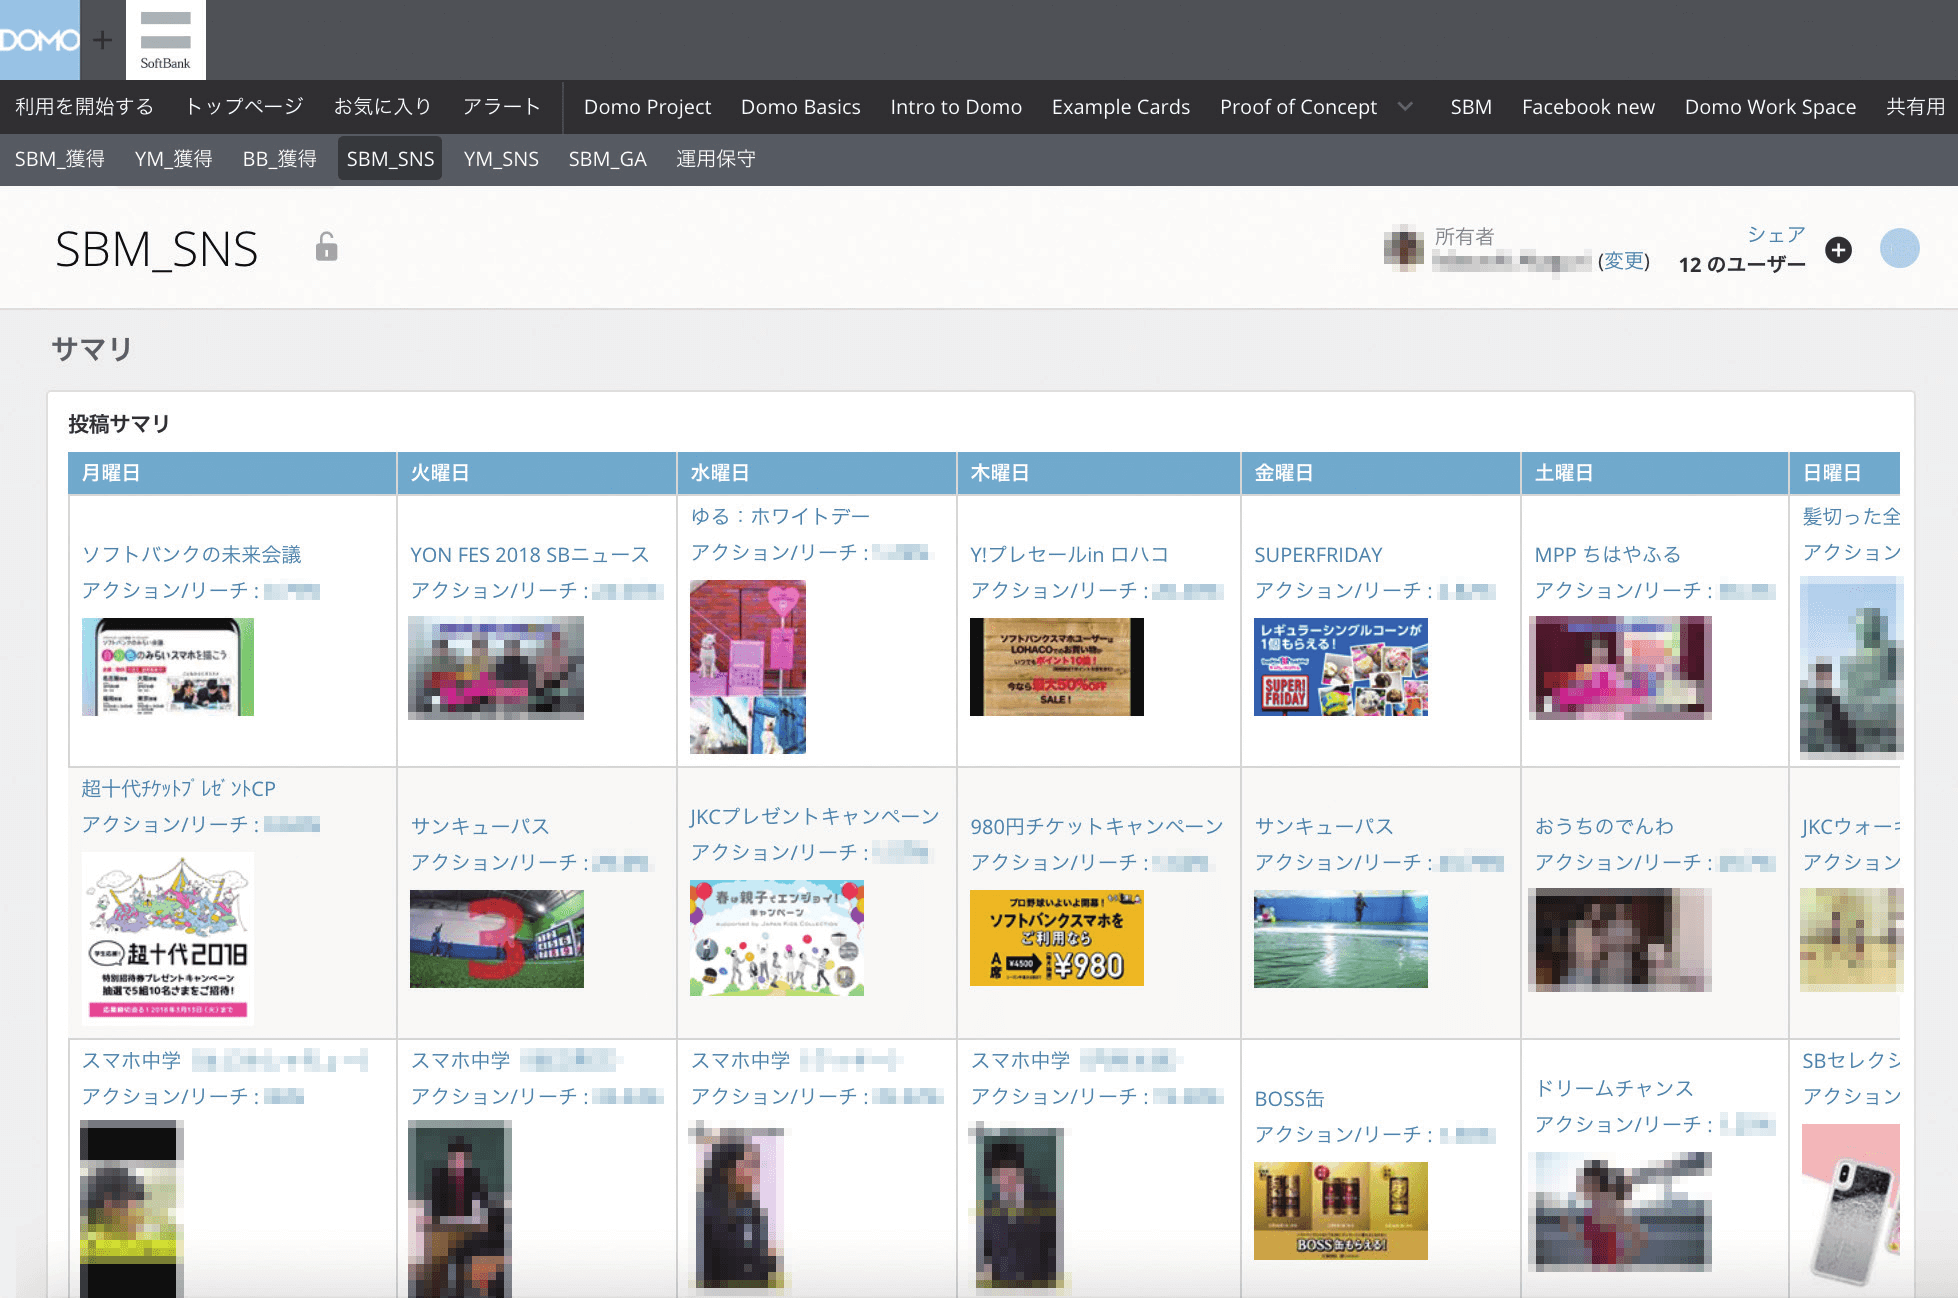Click the SUPERFRIDAY coupon thumbnail
The width and height of the screenshot is (1958, 1298).
[1341, 667]
